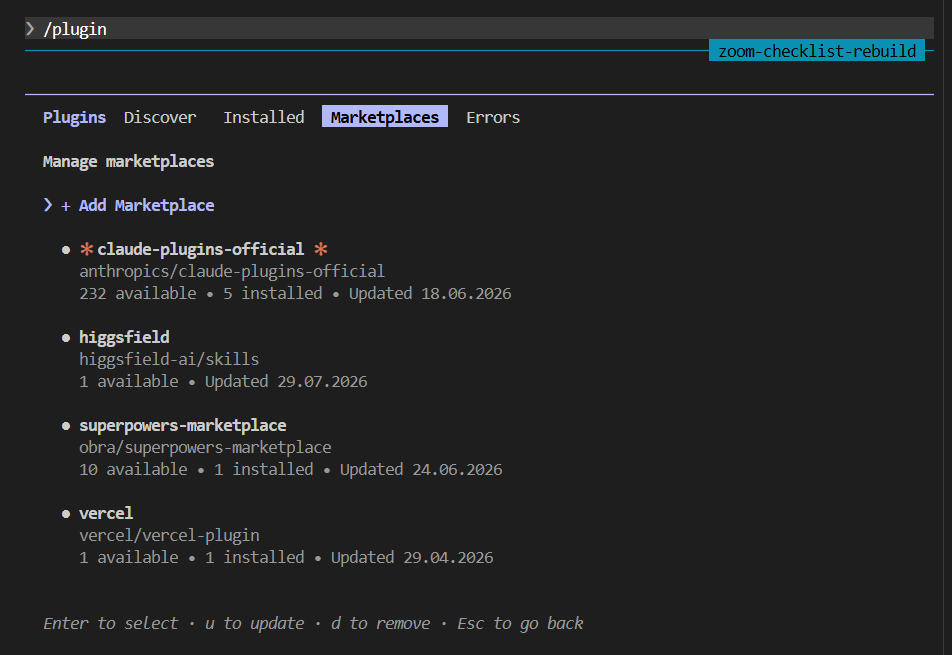Switch to the Discover tab

click(x=160, y=117)
